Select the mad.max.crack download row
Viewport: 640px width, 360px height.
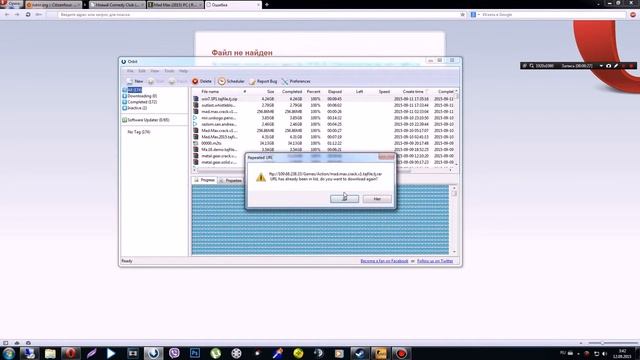[x=323, y=111]
